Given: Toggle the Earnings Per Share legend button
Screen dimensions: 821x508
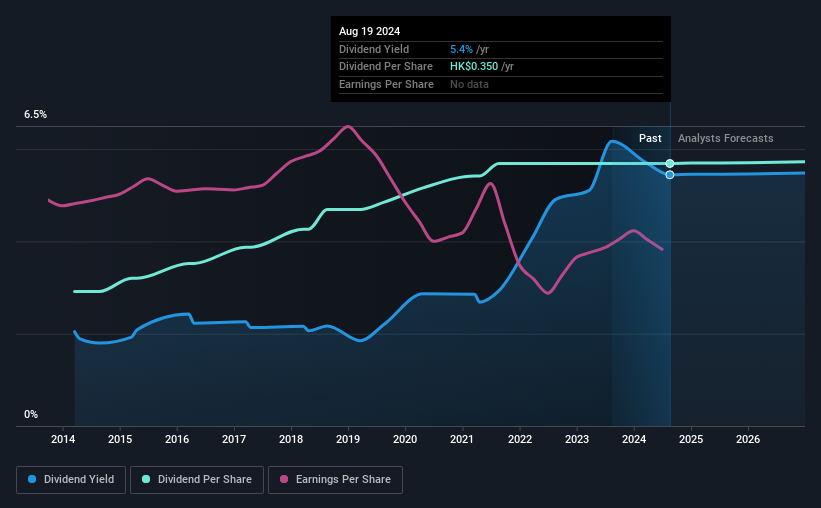Looking at the screenshot, I should click(x=335, y=480).
